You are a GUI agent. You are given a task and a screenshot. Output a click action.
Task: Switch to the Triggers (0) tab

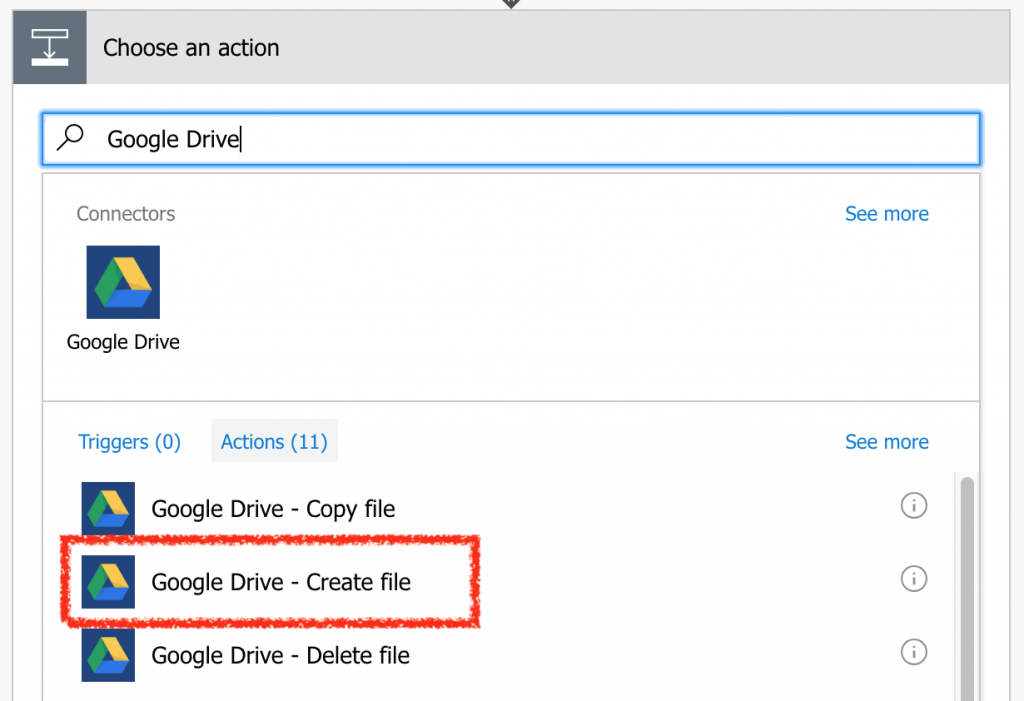pos(129,442)
